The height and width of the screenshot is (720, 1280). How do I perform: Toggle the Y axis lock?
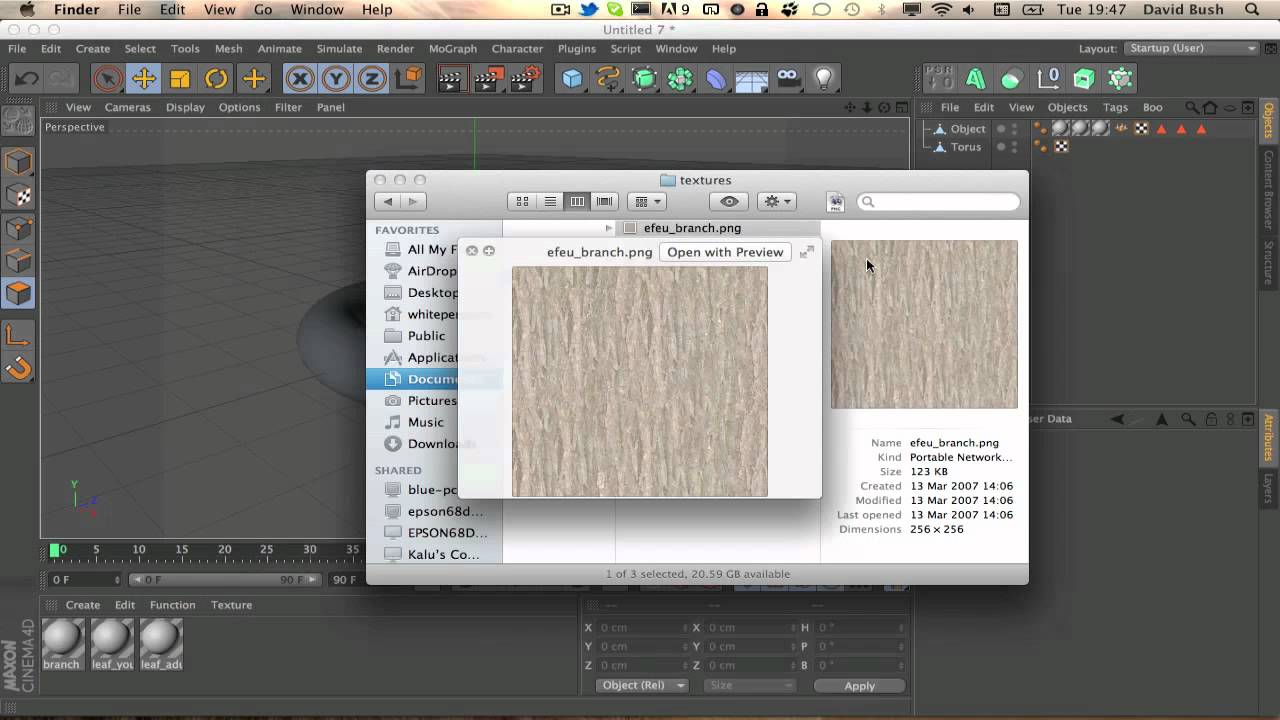coord(335,79)
